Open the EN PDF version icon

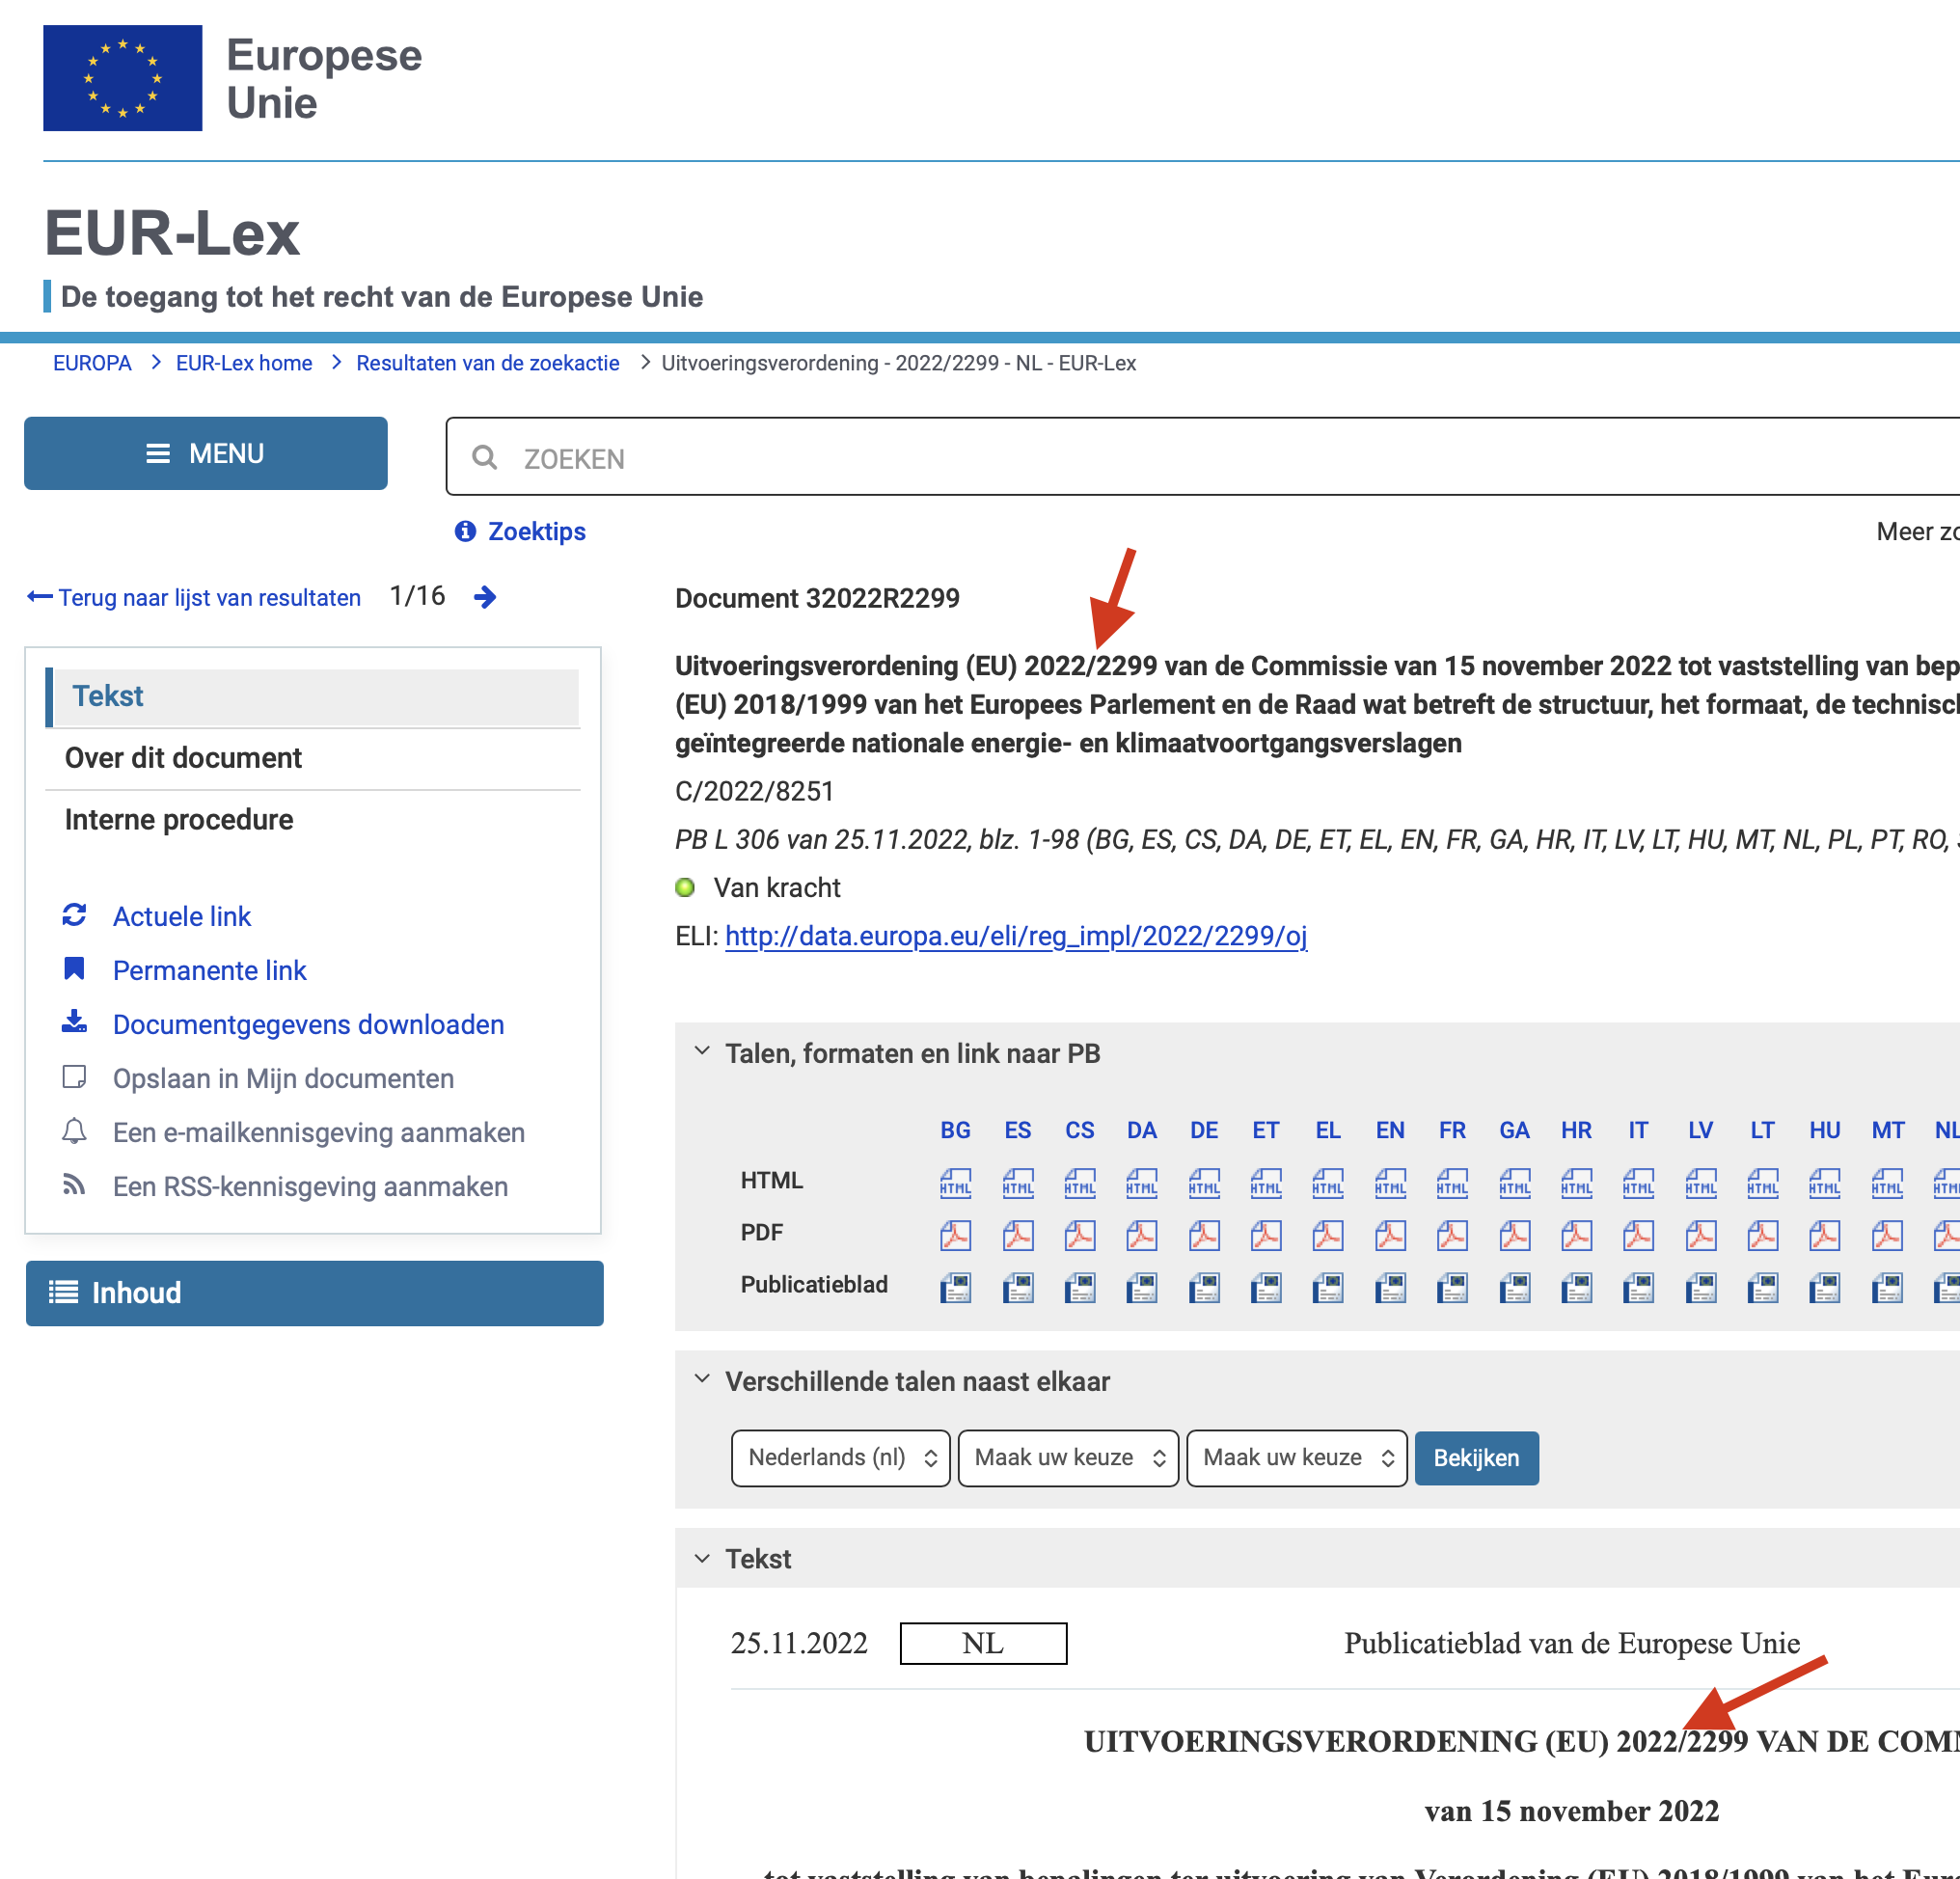[1390, 1236]
